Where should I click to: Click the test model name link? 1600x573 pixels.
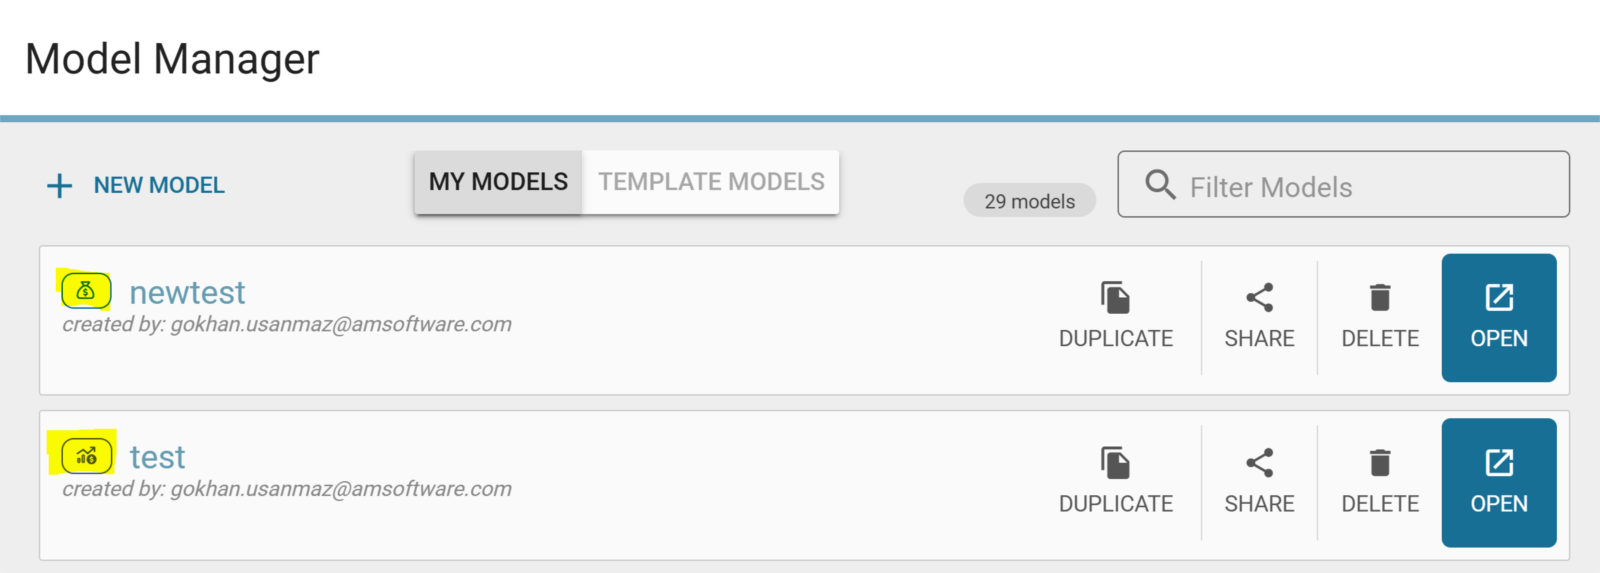[157, 457]
